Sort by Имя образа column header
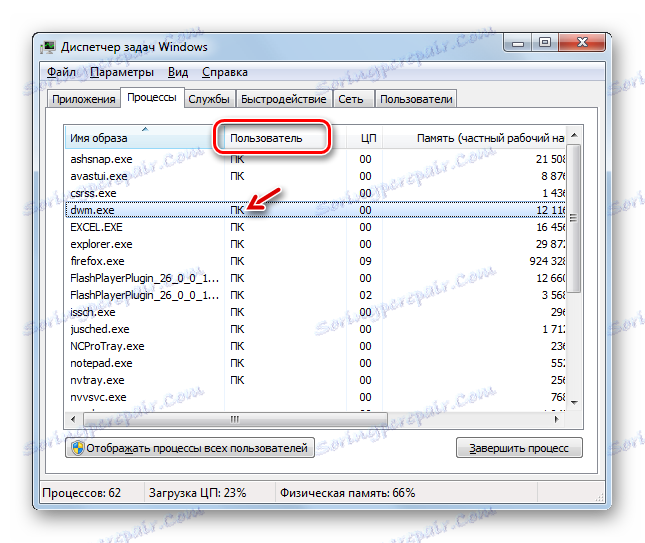This screenshot has height=543, width=645. tap(145, 137)
